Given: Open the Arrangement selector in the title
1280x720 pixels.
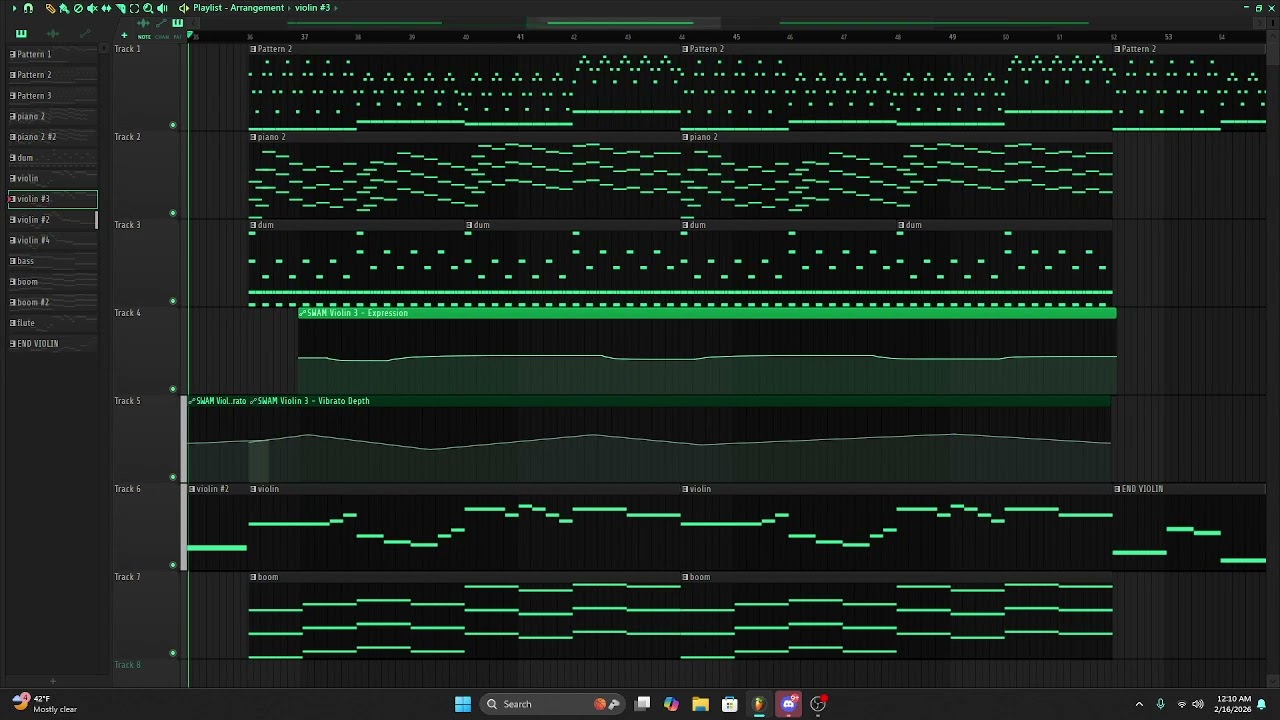Looking at the screenshot, I should pyautogui.click(x=258, y=8).
